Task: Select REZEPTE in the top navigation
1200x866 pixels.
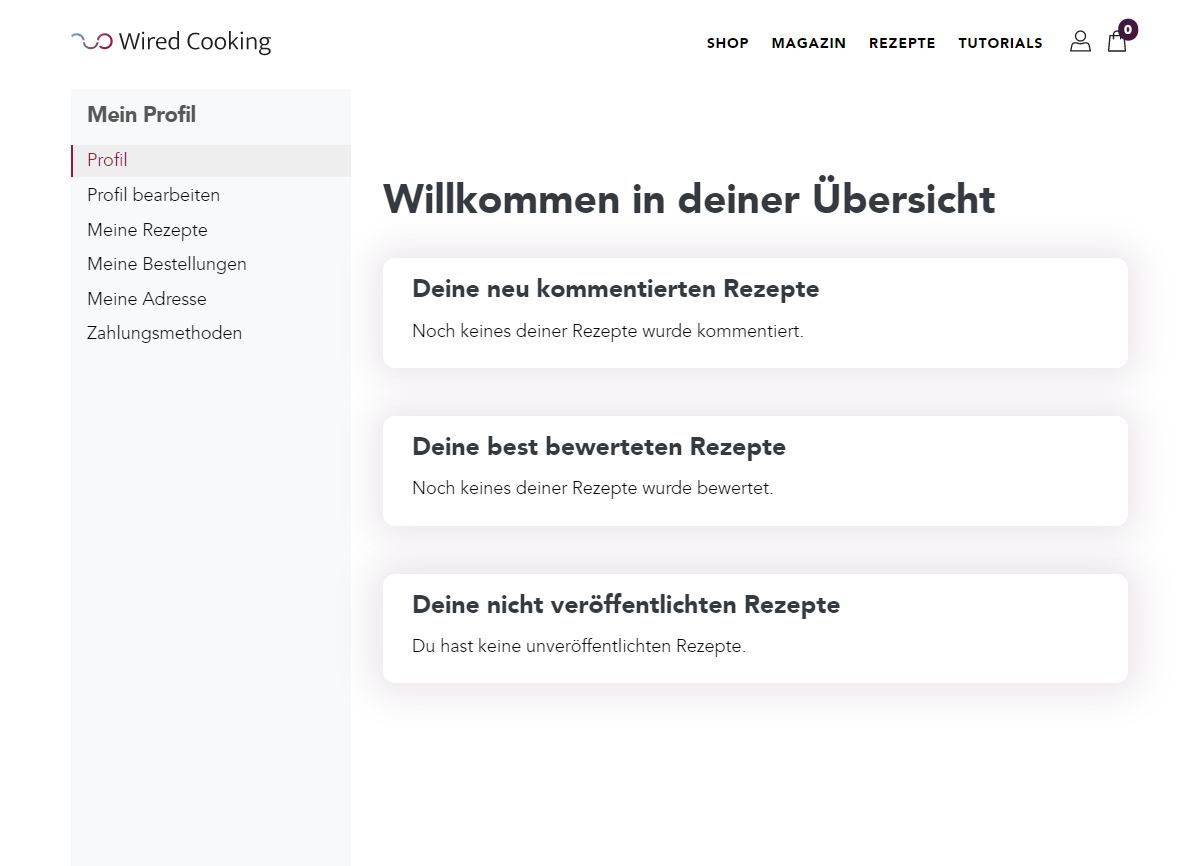Action: [902, 43]
